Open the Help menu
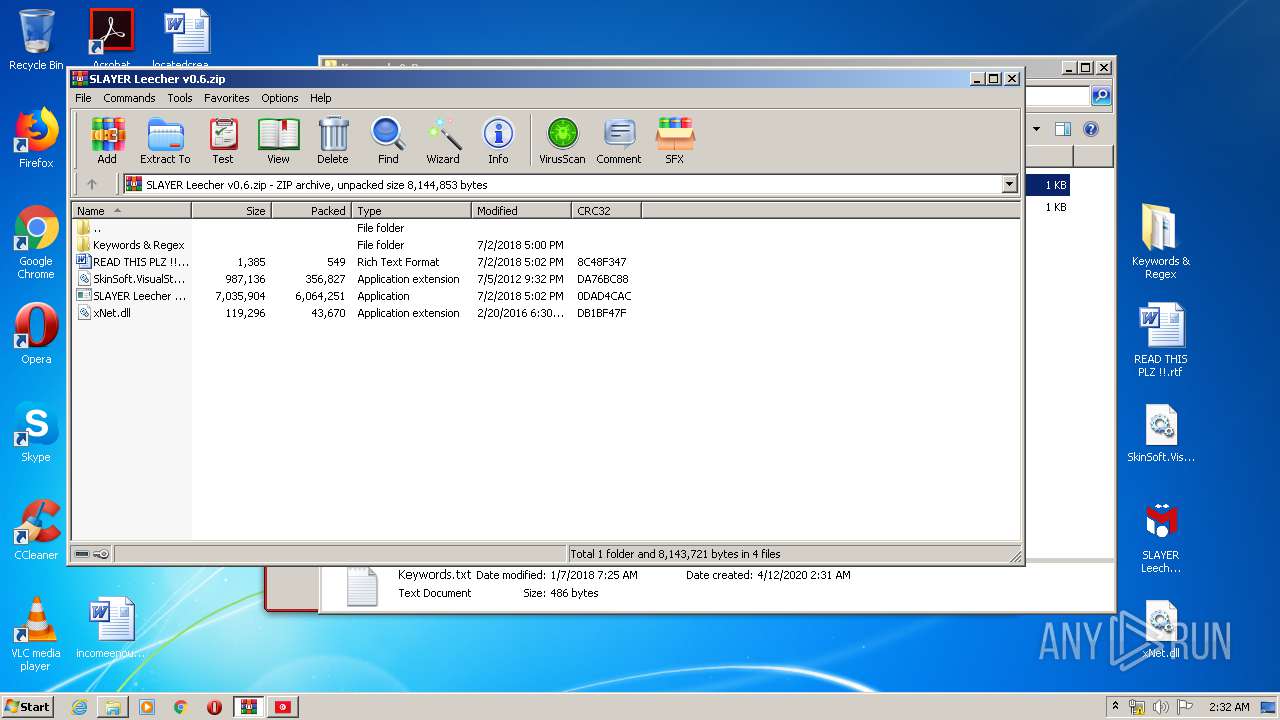 320,98
